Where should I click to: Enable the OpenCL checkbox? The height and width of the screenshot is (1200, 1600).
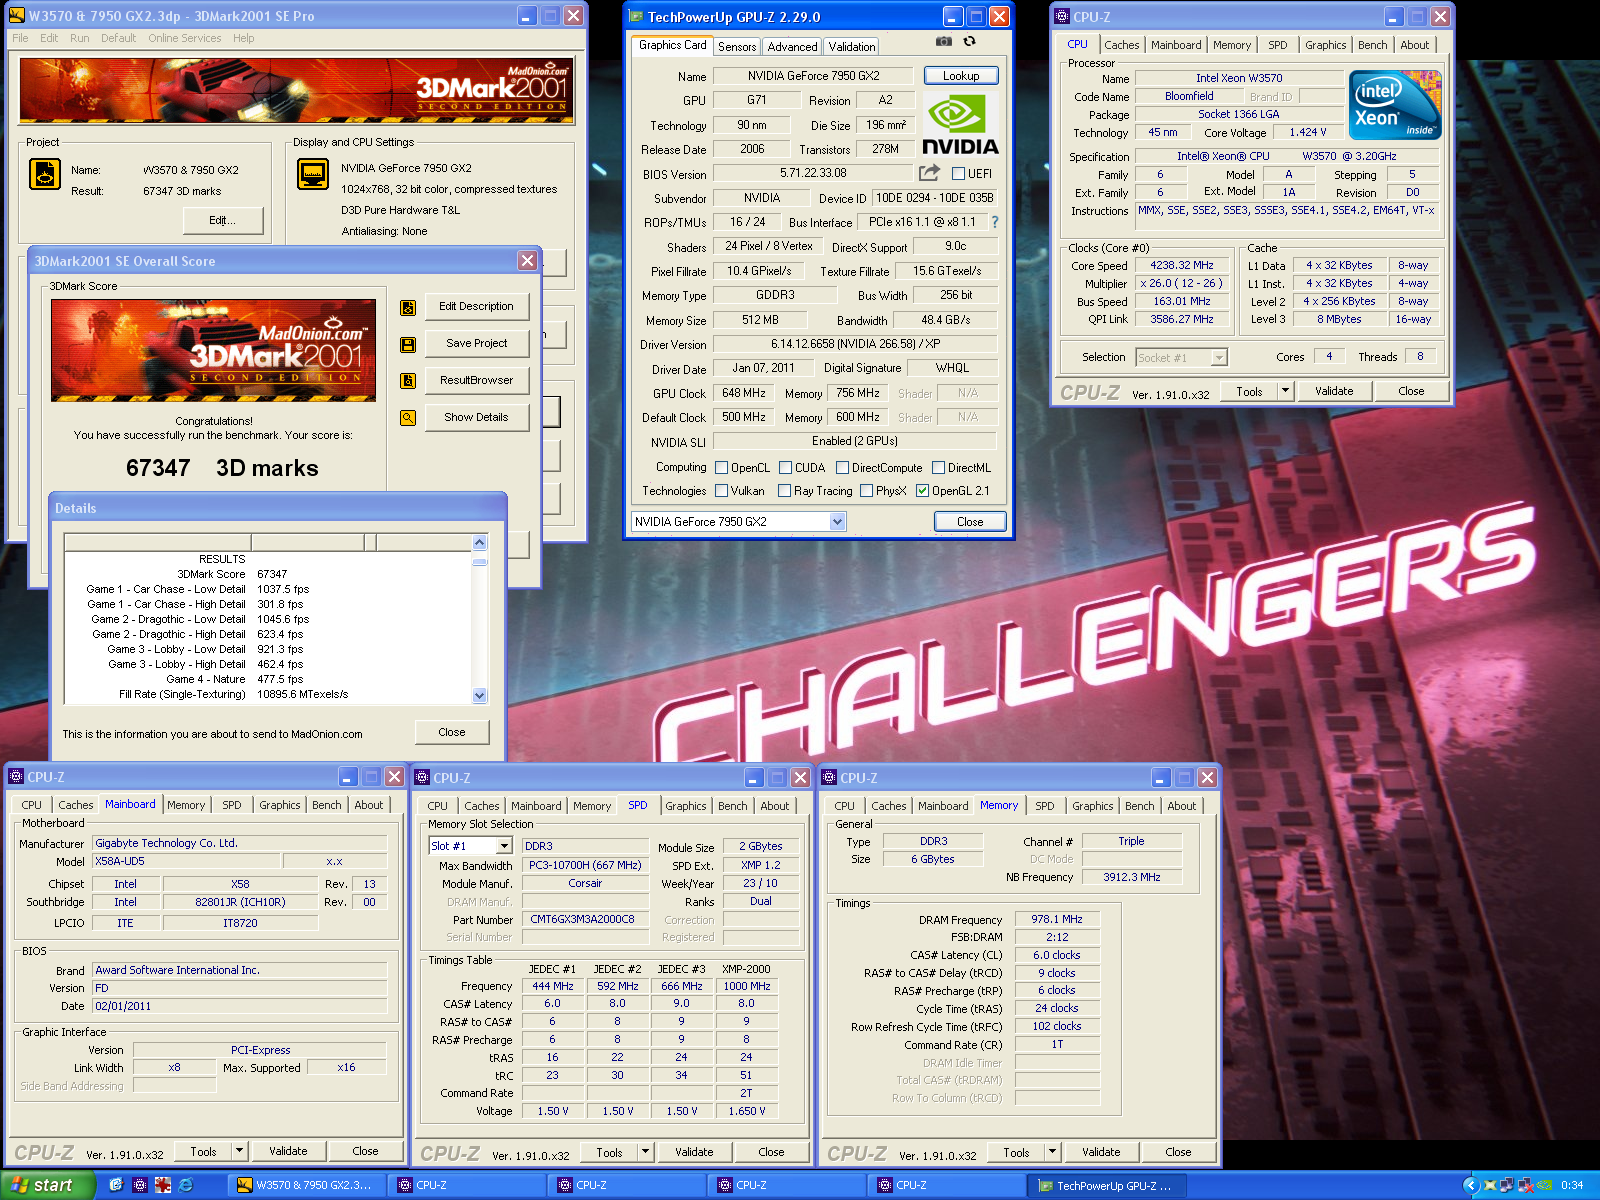(722, 468)
